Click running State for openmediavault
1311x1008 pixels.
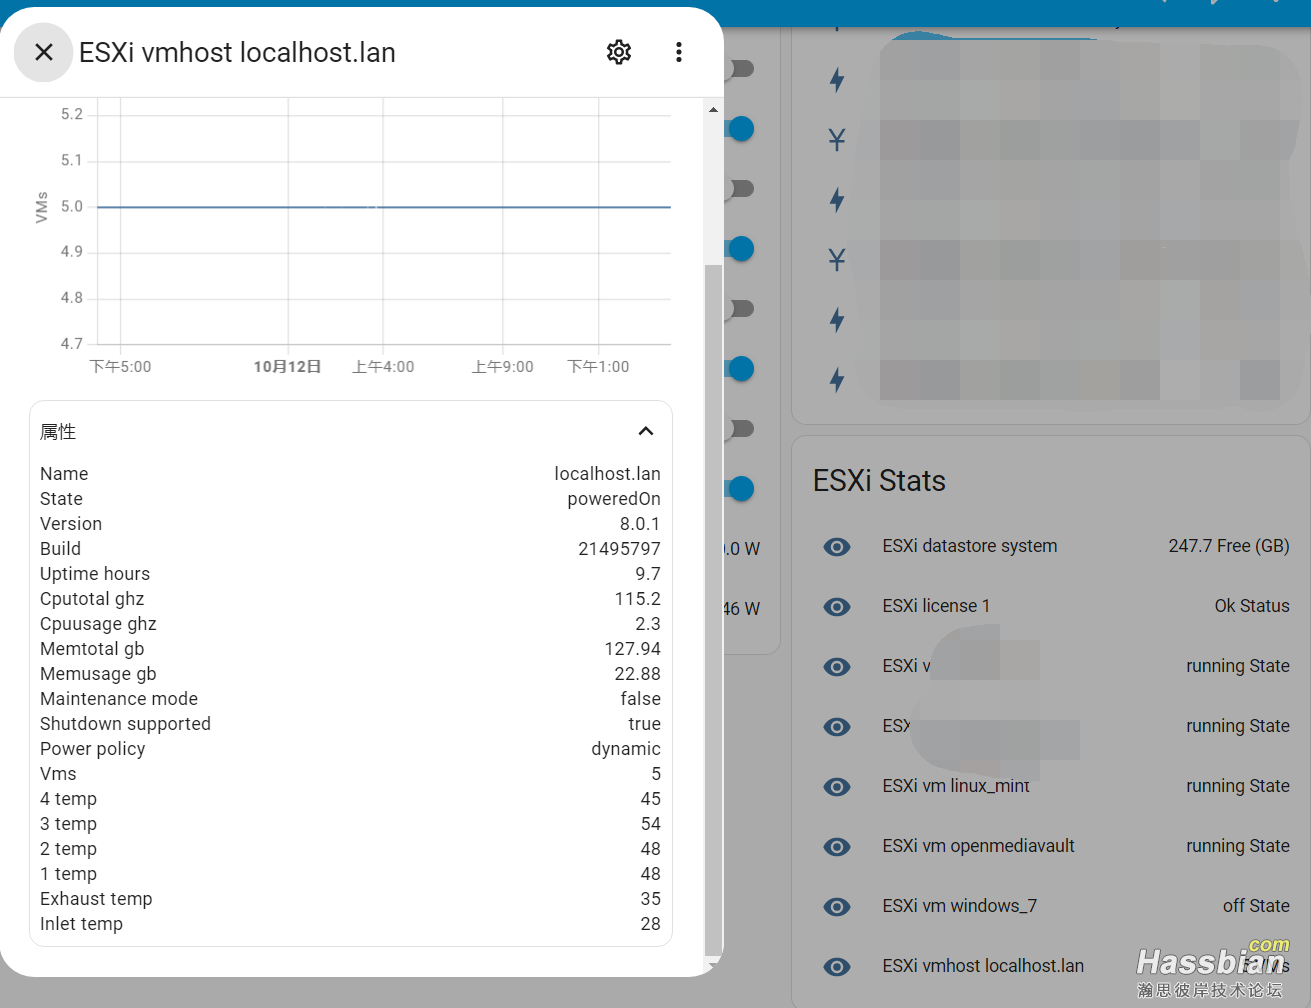point(1238,846)
